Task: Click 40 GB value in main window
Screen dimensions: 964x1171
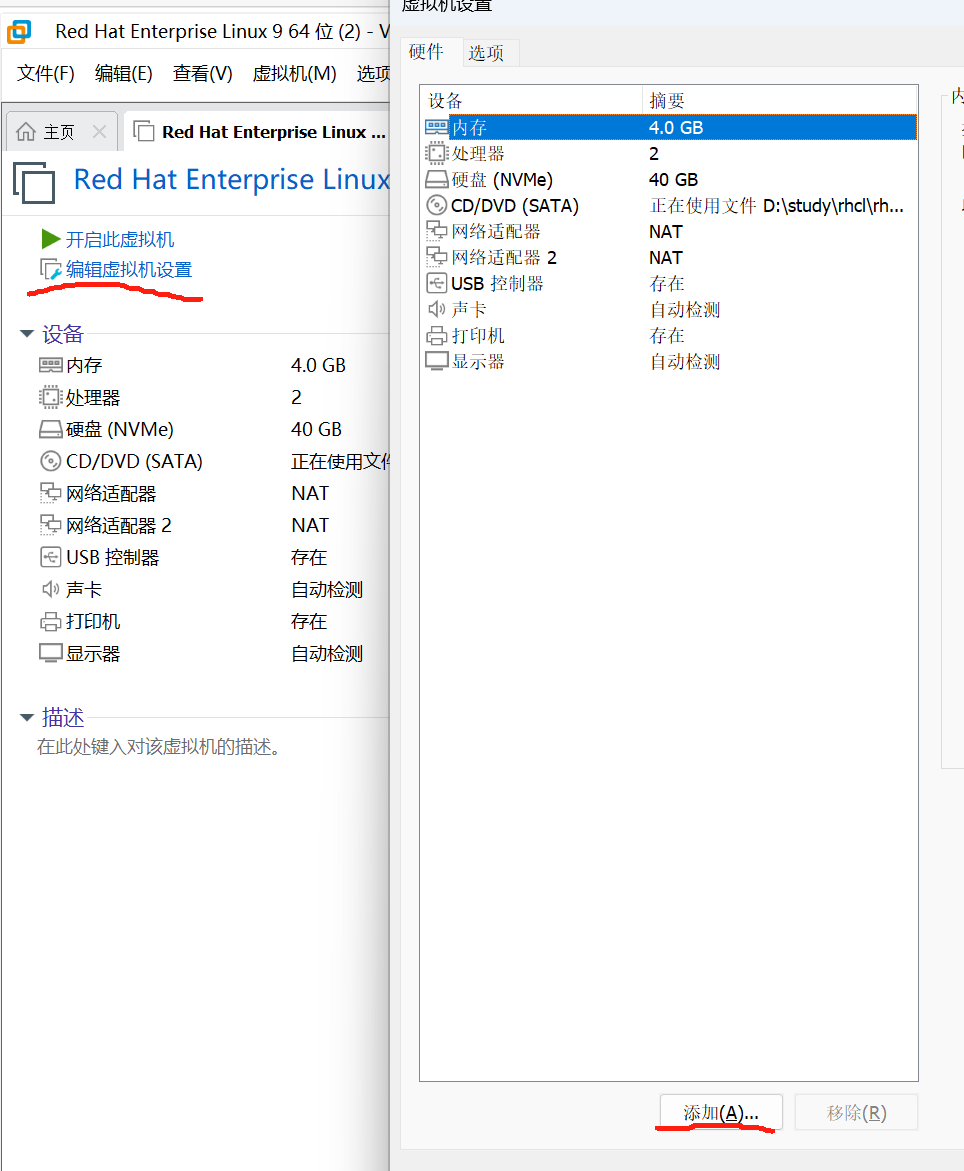Action: pos(317,429)
